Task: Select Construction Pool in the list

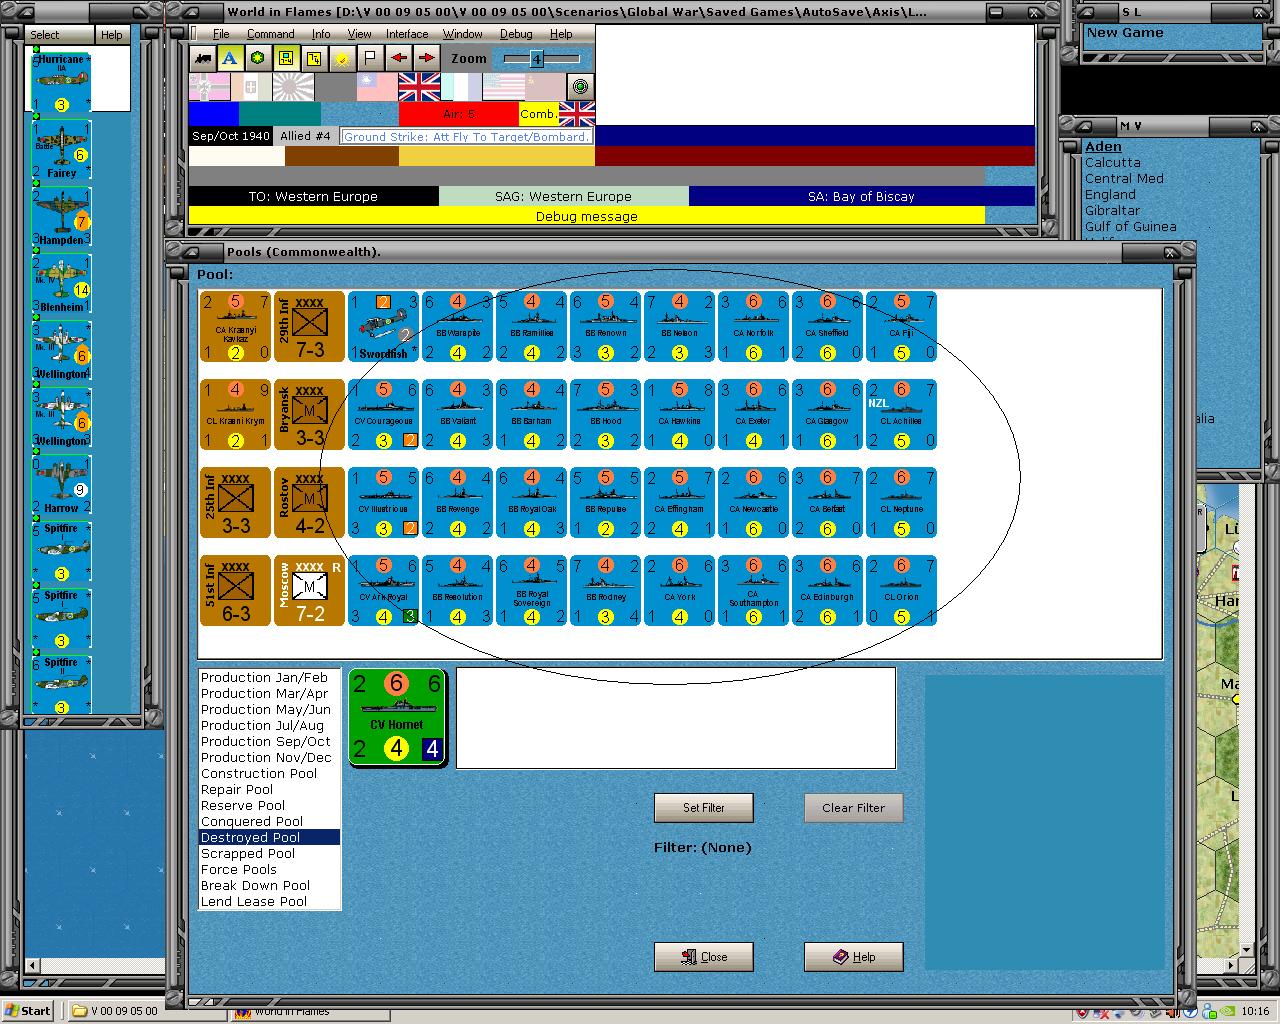Action: 269,774
